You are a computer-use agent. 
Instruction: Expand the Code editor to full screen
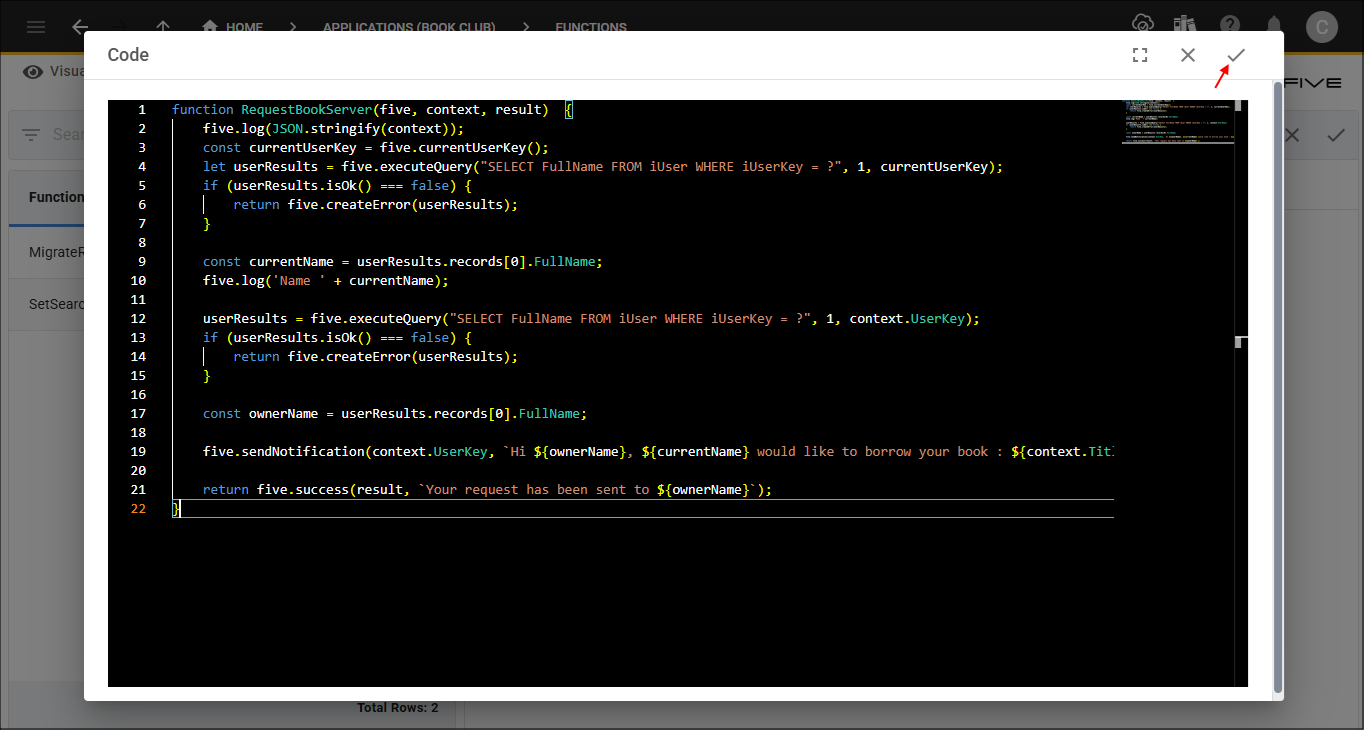pyautogui.click(x=1140, y=55)
